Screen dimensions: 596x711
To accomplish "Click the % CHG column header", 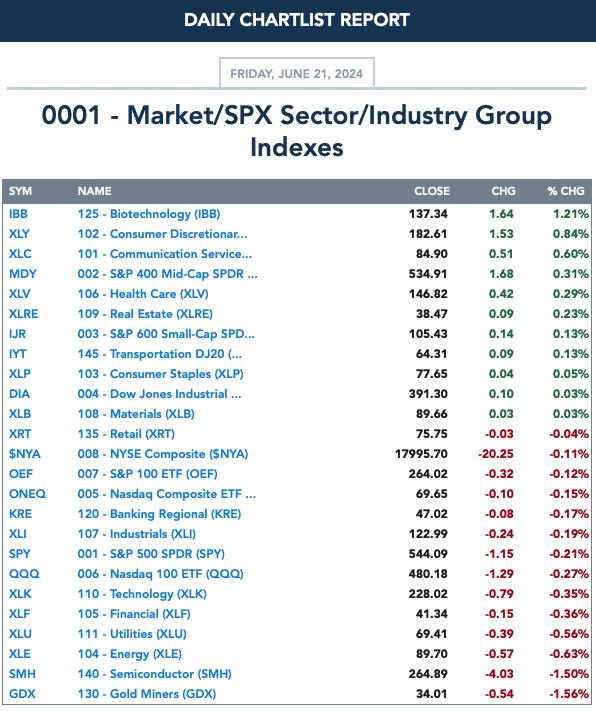I will 566,191.
